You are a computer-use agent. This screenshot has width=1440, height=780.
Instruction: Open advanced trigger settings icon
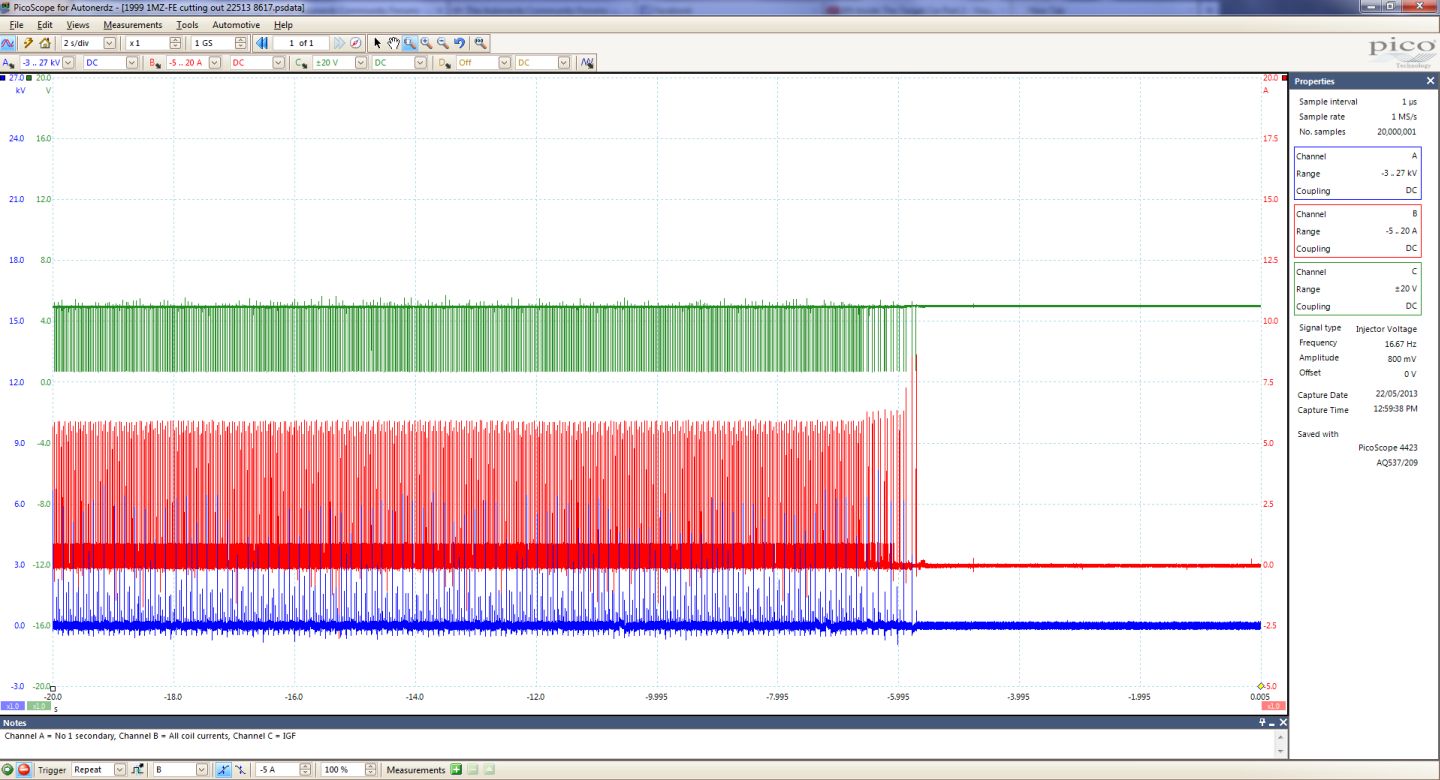pos(137,770)
